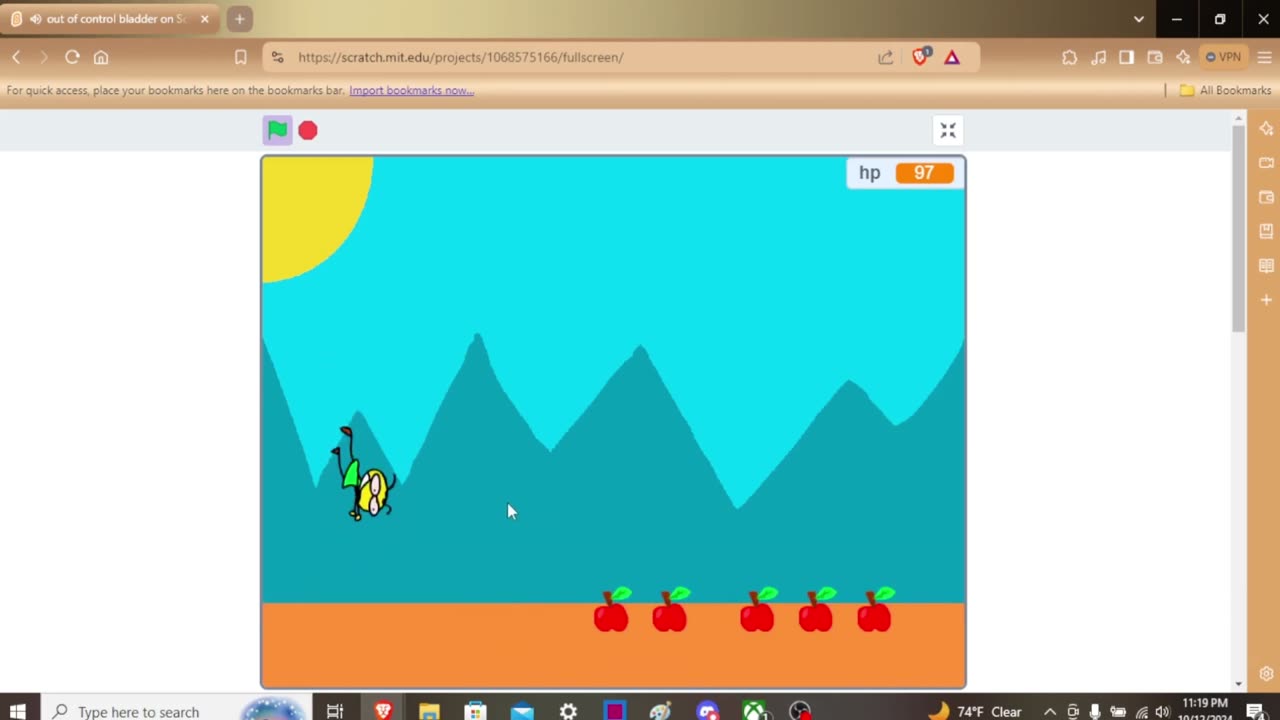
Task: Open the browser home page icon
Action: [101, 57]
